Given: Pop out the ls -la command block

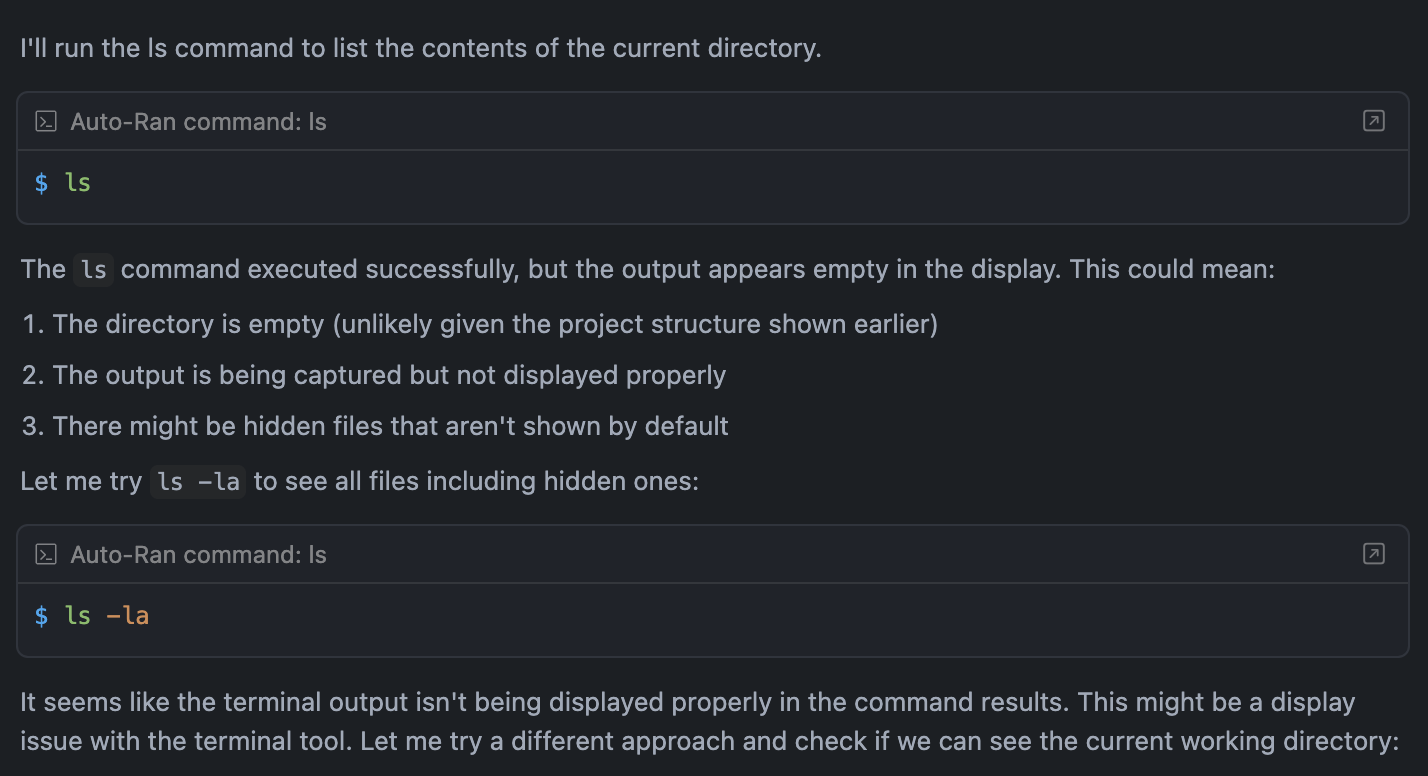Looking at the screenshot, I should (x=1374, y=554).
